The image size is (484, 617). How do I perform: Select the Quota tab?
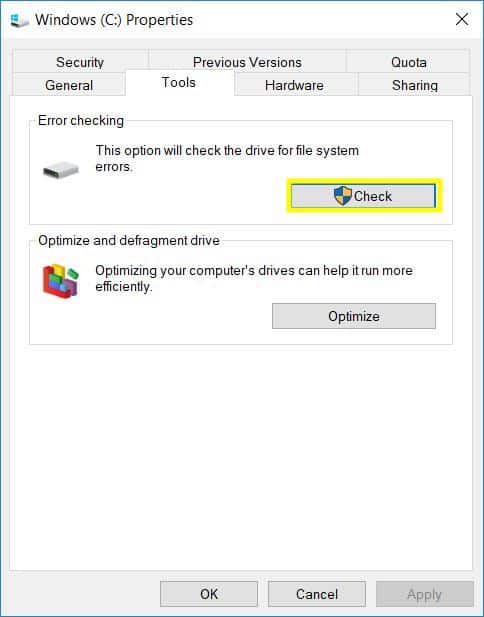click(408, 62)
